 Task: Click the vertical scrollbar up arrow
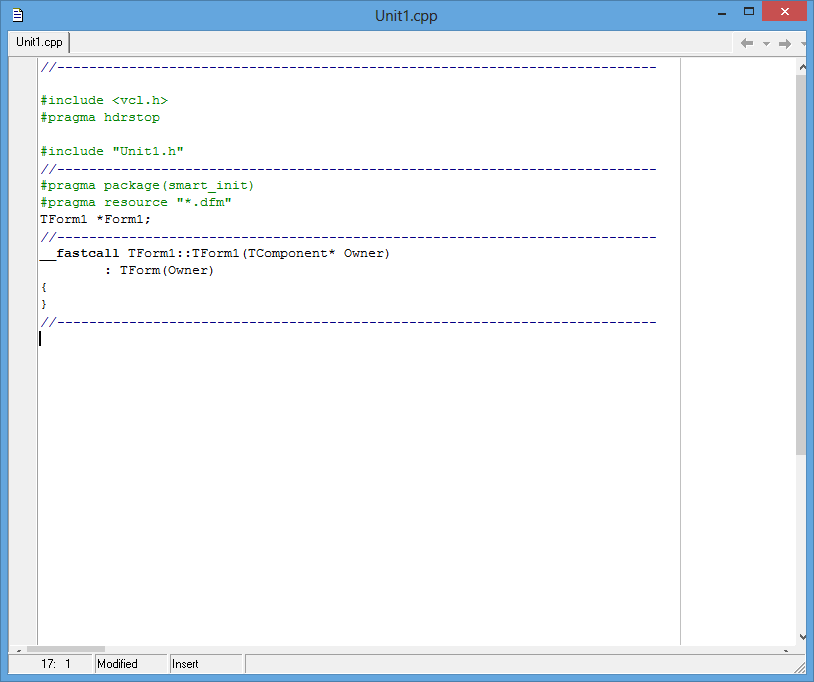(802, 66)
